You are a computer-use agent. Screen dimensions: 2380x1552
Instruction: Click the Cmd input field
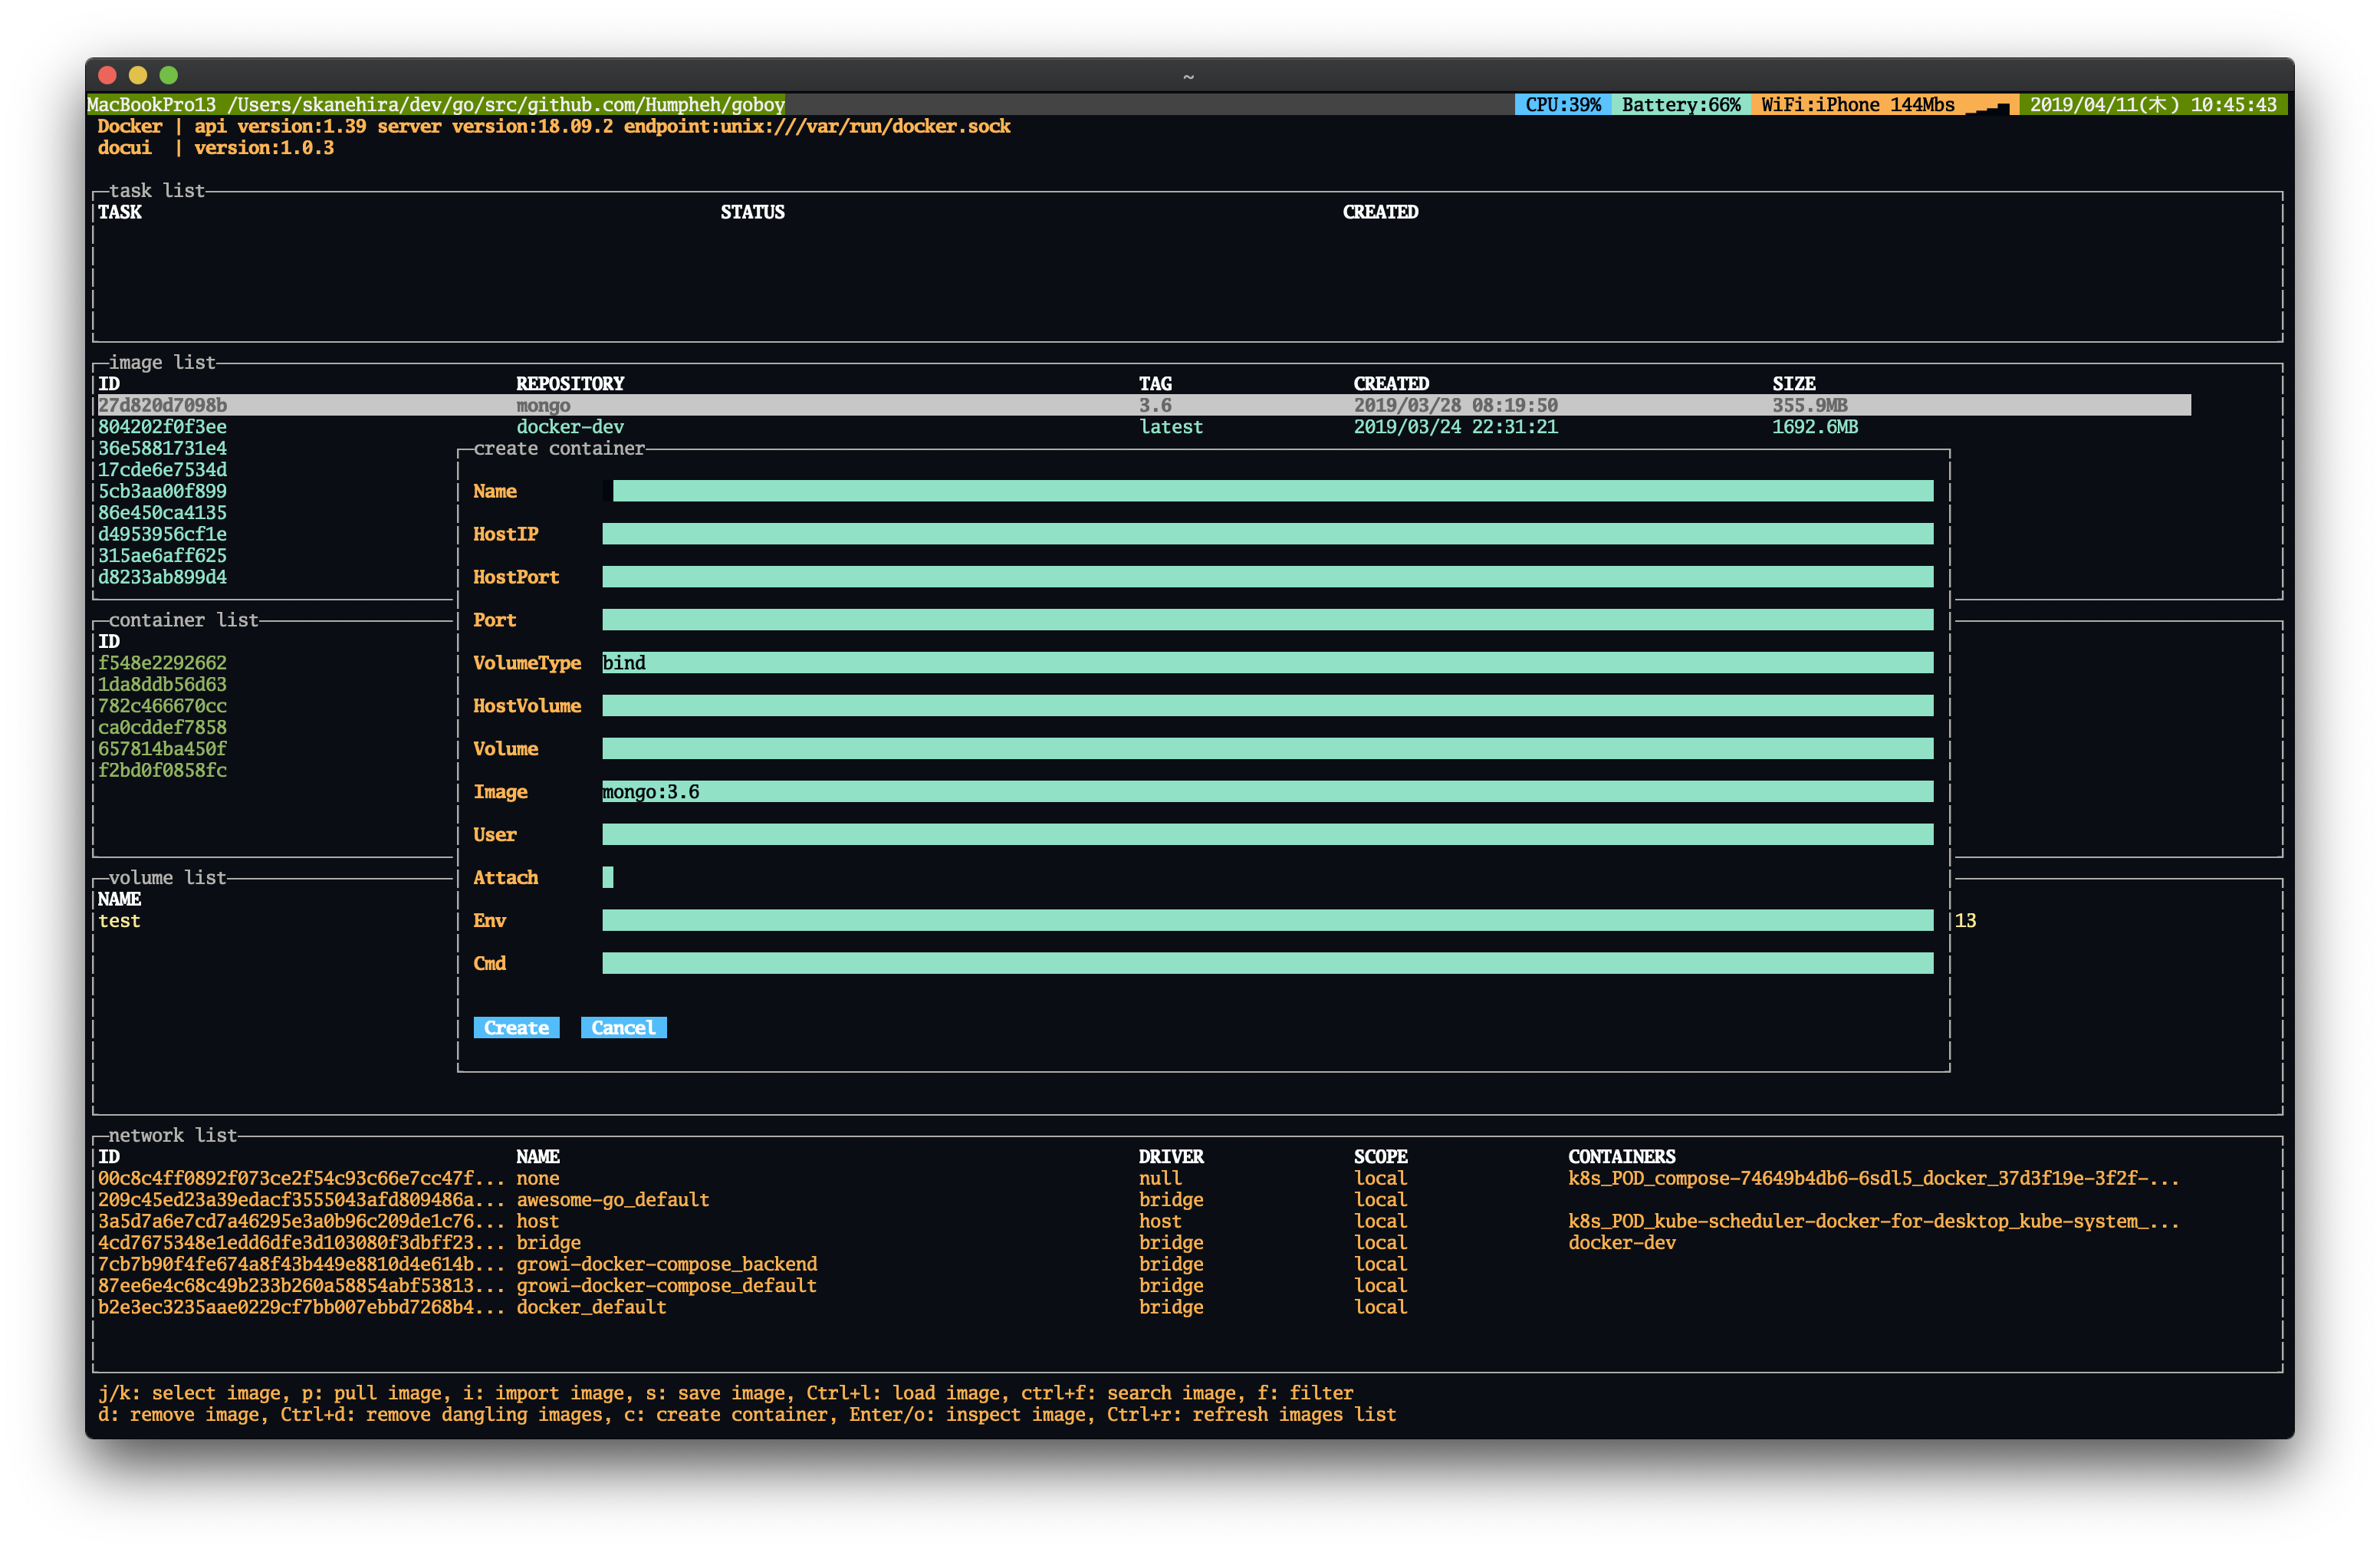1267,963
